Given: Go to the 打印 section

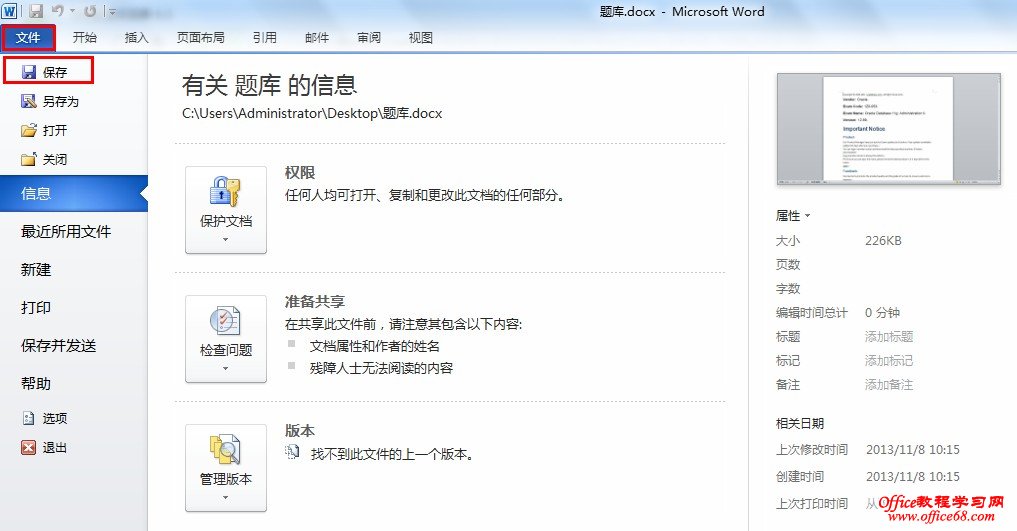Looking at the screenshot, I should pos(36,307).
